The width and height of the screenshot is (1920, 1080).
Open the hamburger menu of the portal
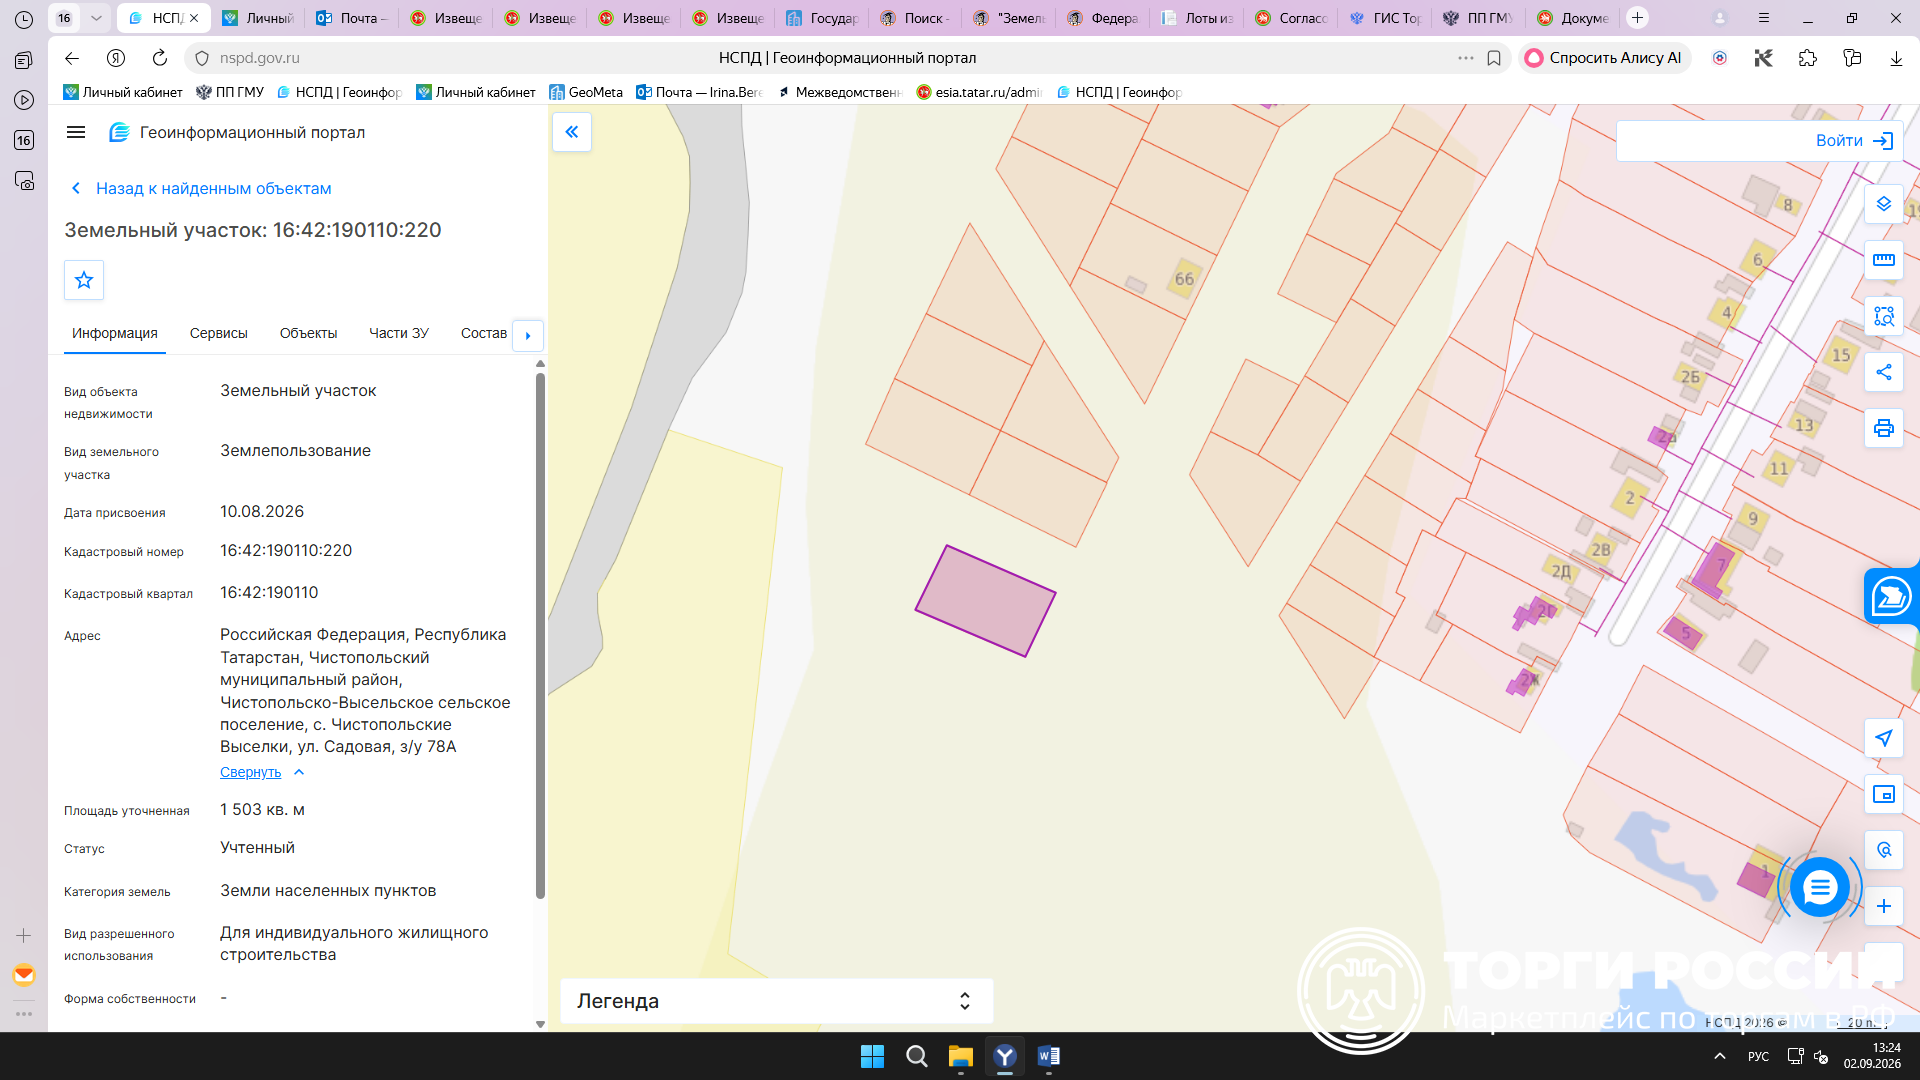[76, 132]
